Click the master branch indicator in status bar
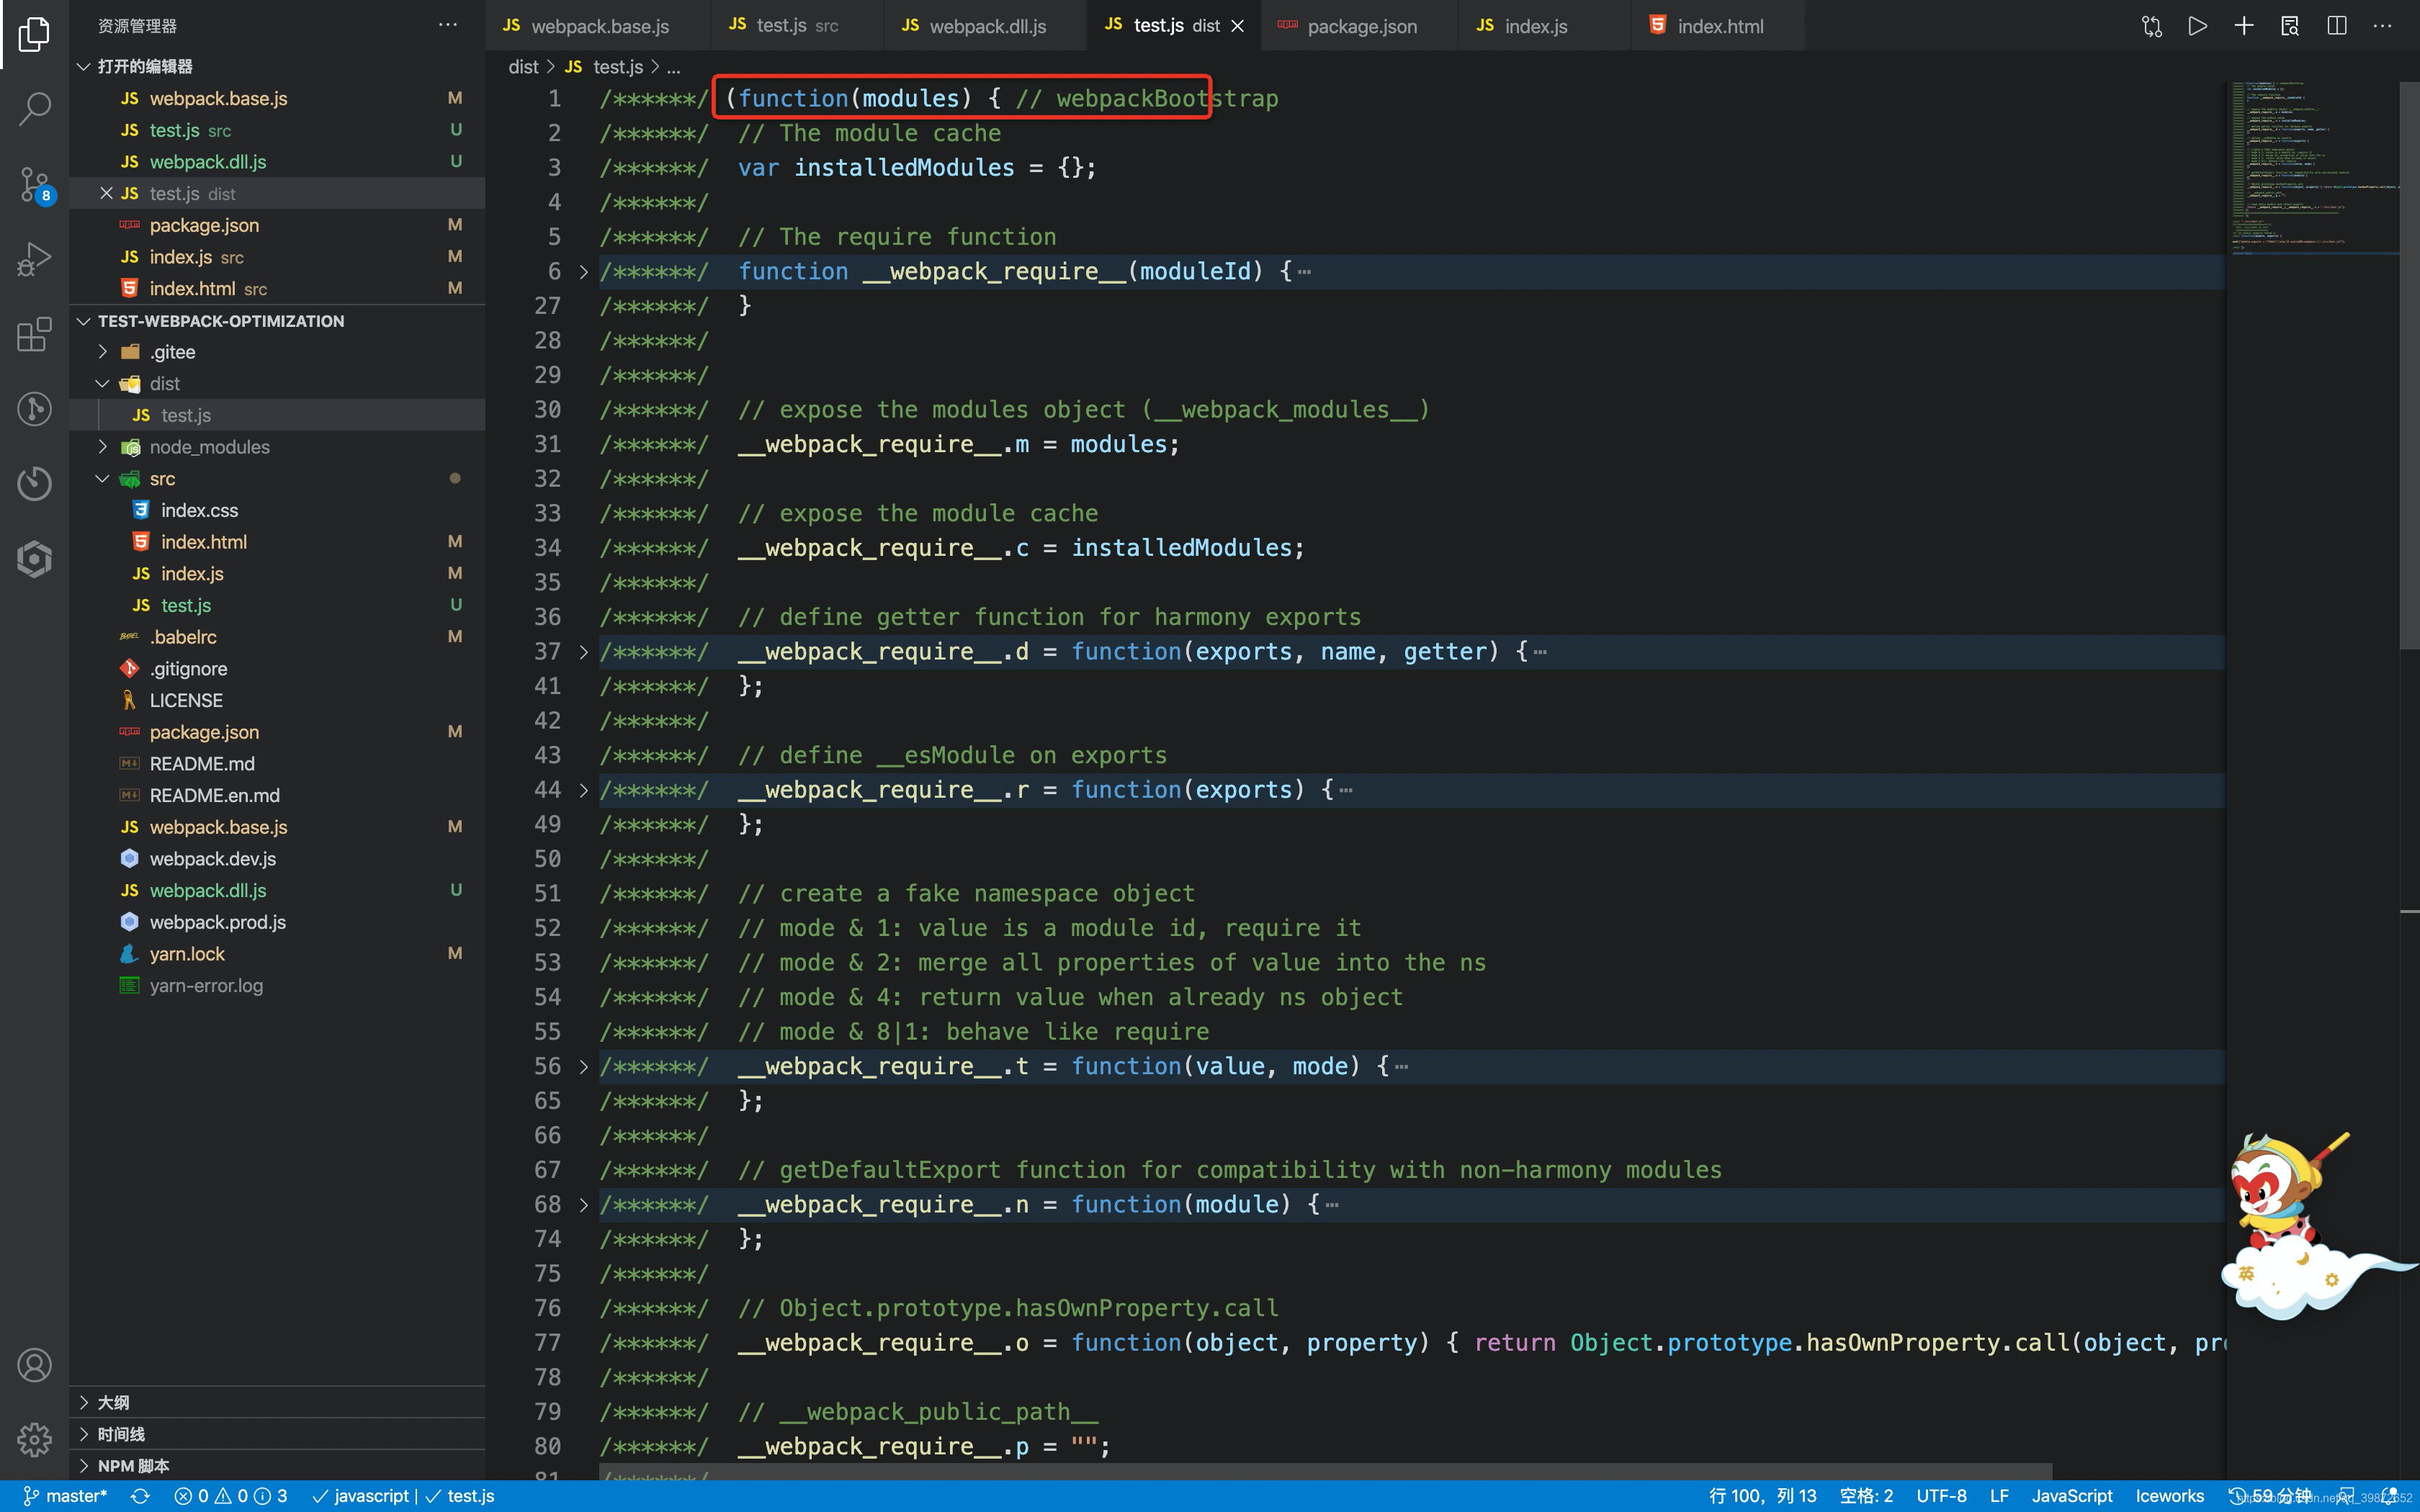This screenshot has height=1512, width=2420. pos(66,1496)
